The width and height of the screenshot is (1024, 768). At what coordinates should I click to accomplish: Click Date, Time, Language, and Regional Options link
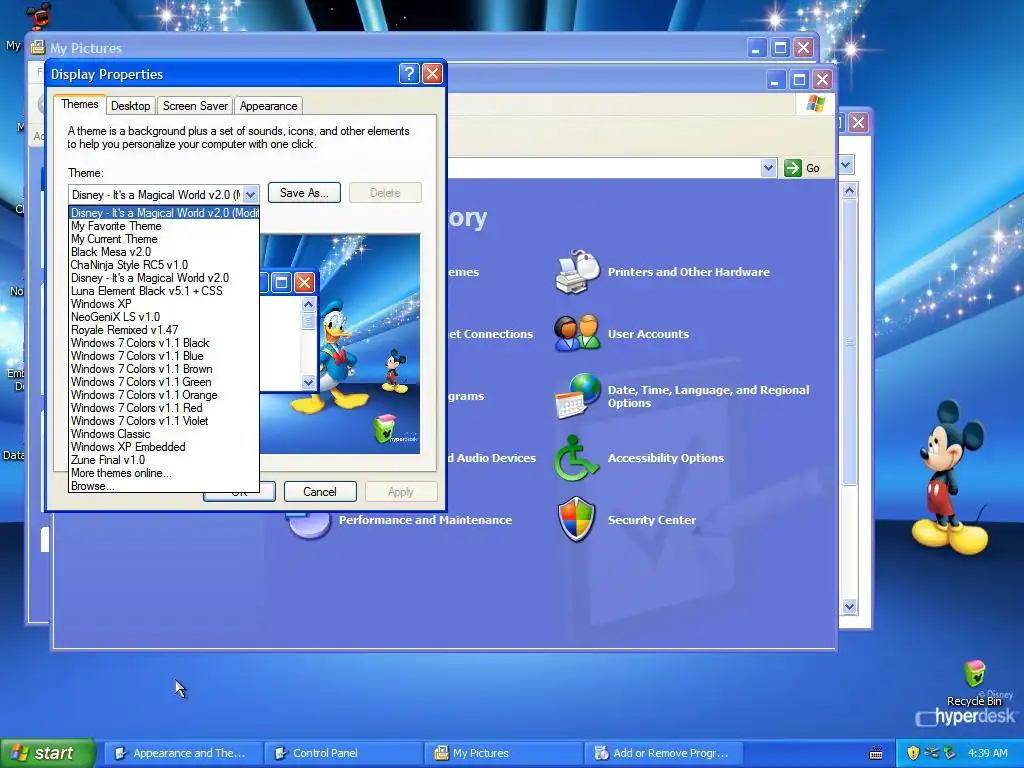709,396
